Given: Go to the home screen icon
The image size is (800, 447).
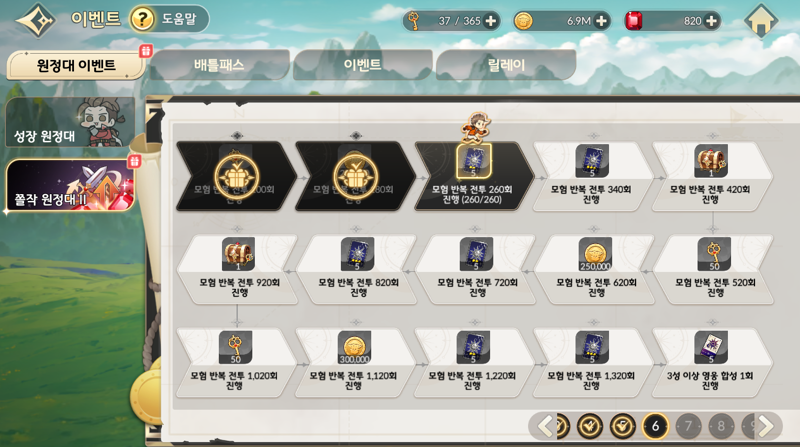Looking at the screenshot, I should click(x=761, y=21).
